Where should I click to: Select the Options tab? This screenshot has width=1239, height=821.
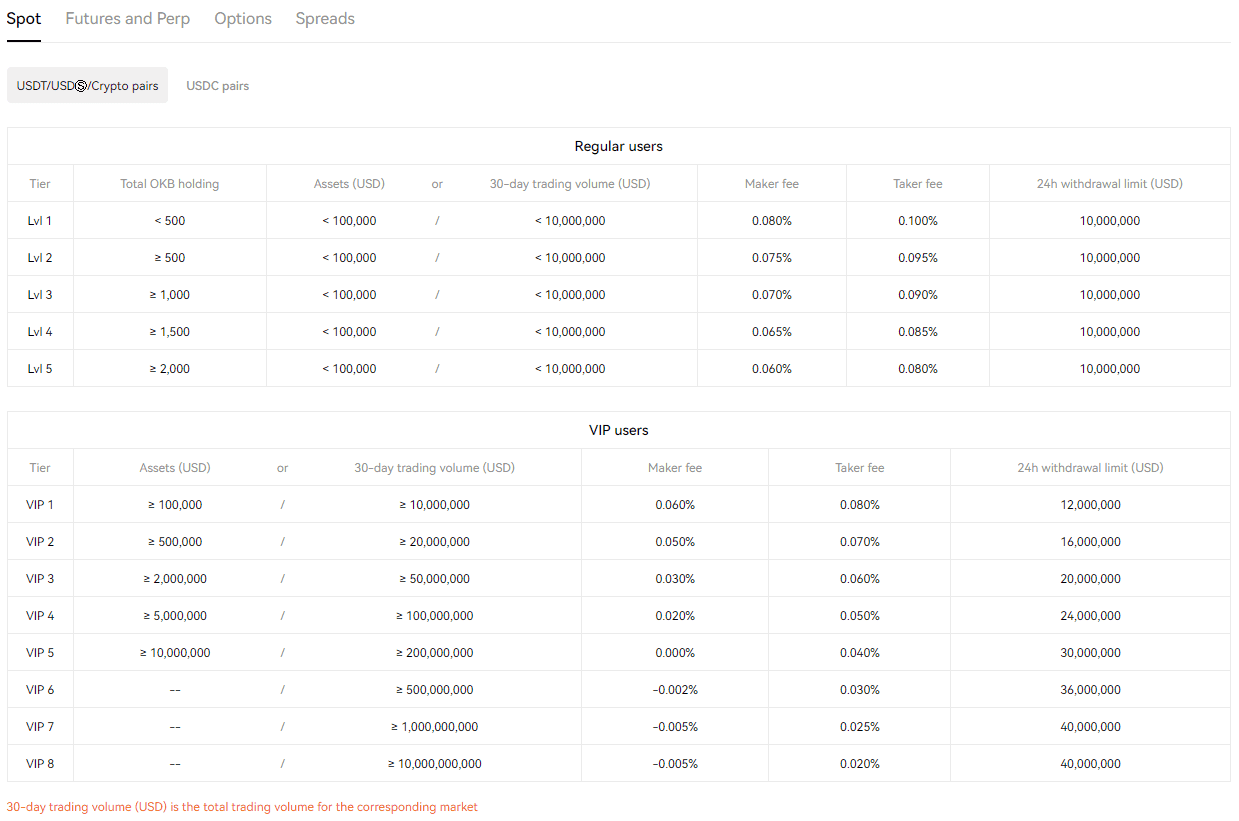(243, 19)
